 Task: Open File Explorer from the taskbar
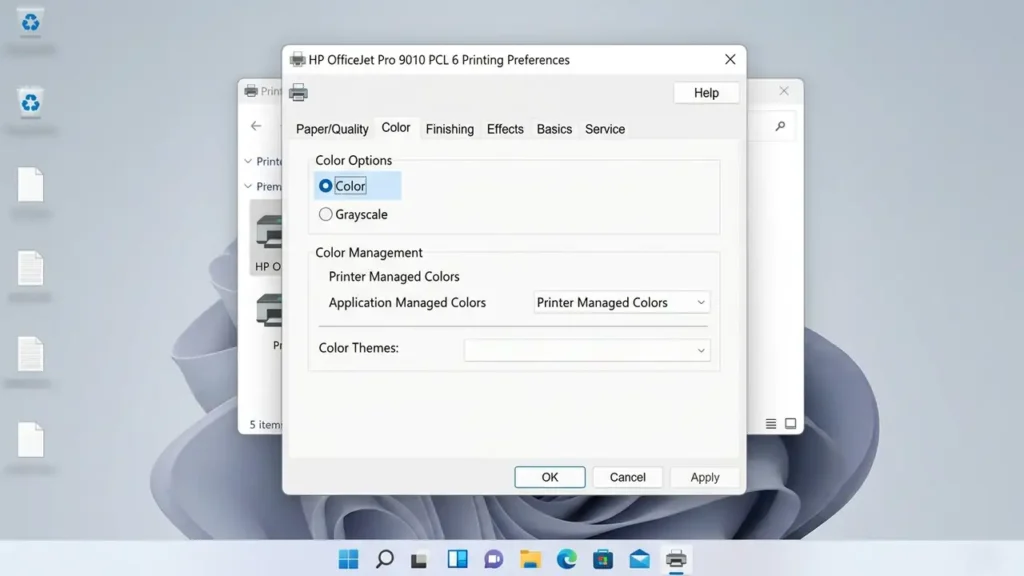click(530, 560)
